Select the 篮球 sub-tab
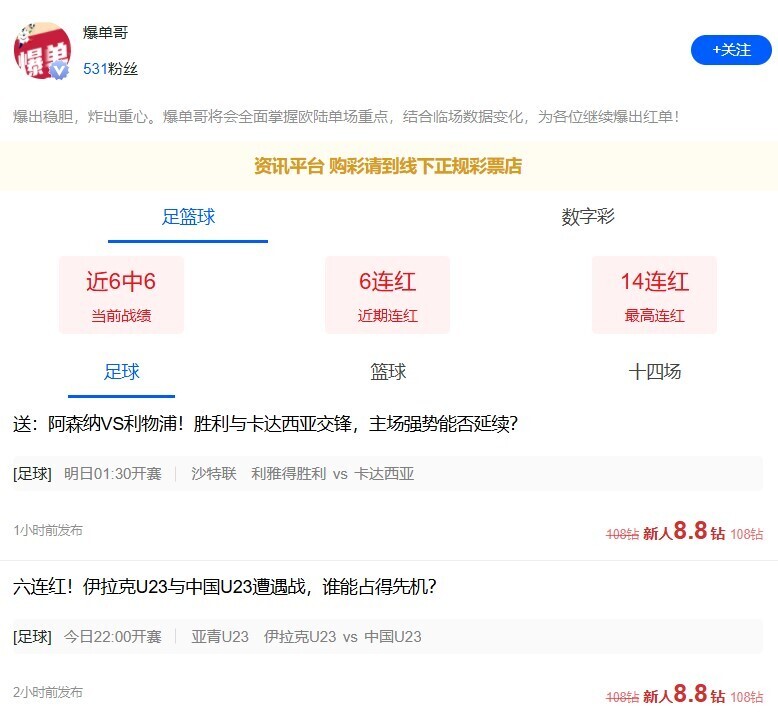The width and height of the screenshot is (778, 722). pyautogui.click(x=388, y=372)
